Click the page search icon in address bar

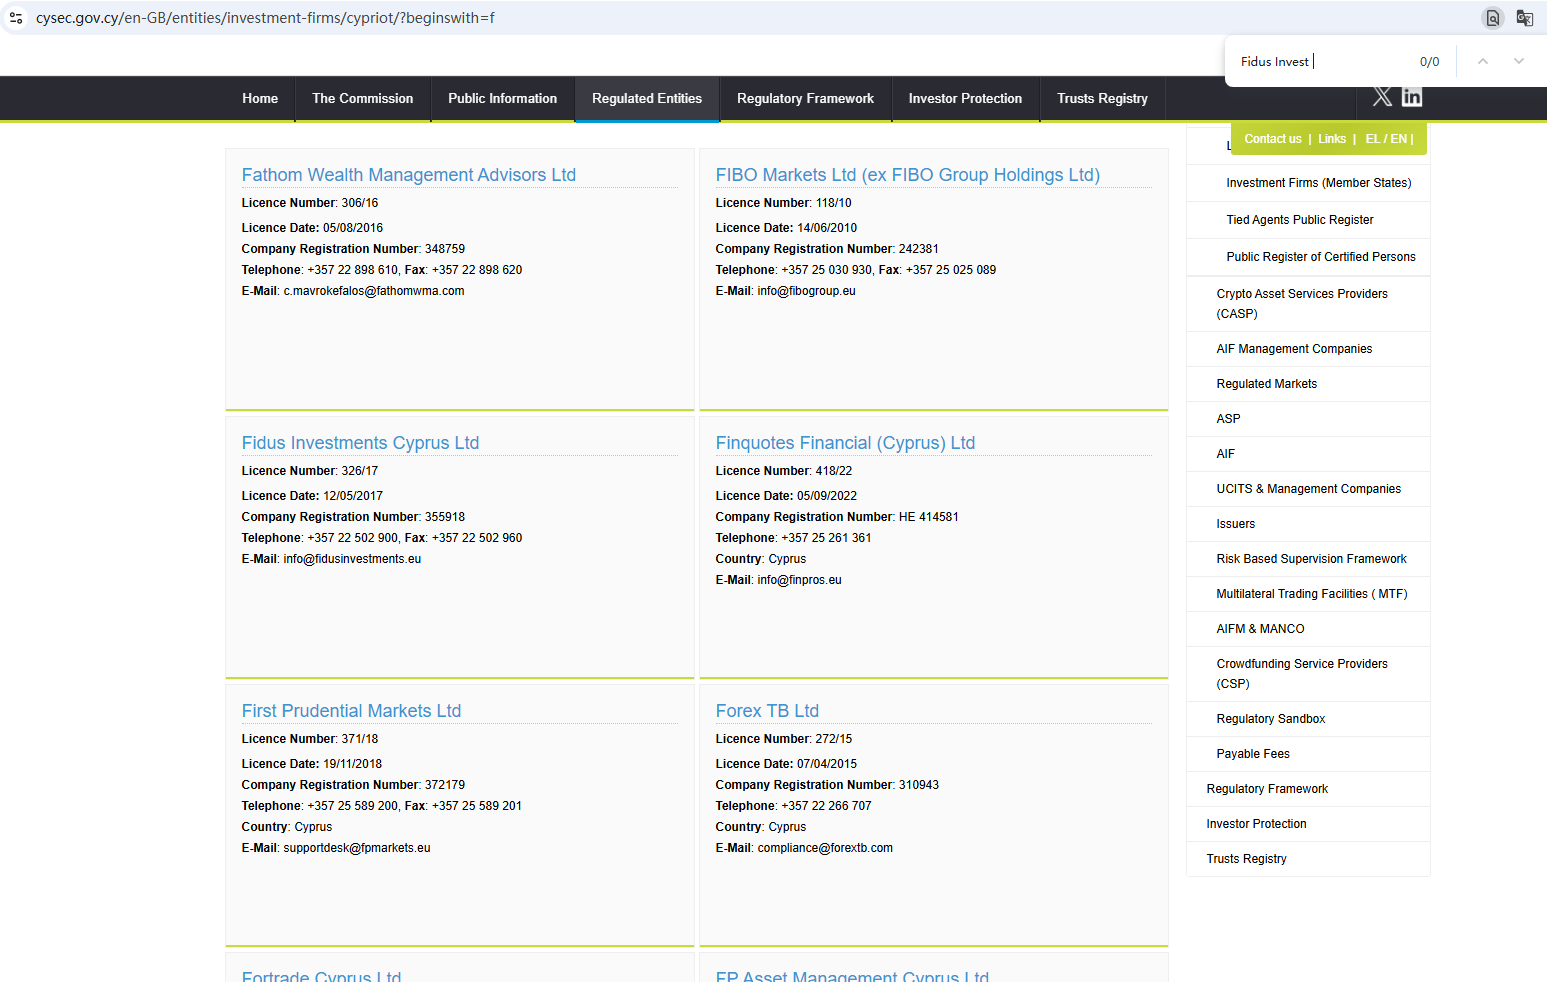point(1492,18)
